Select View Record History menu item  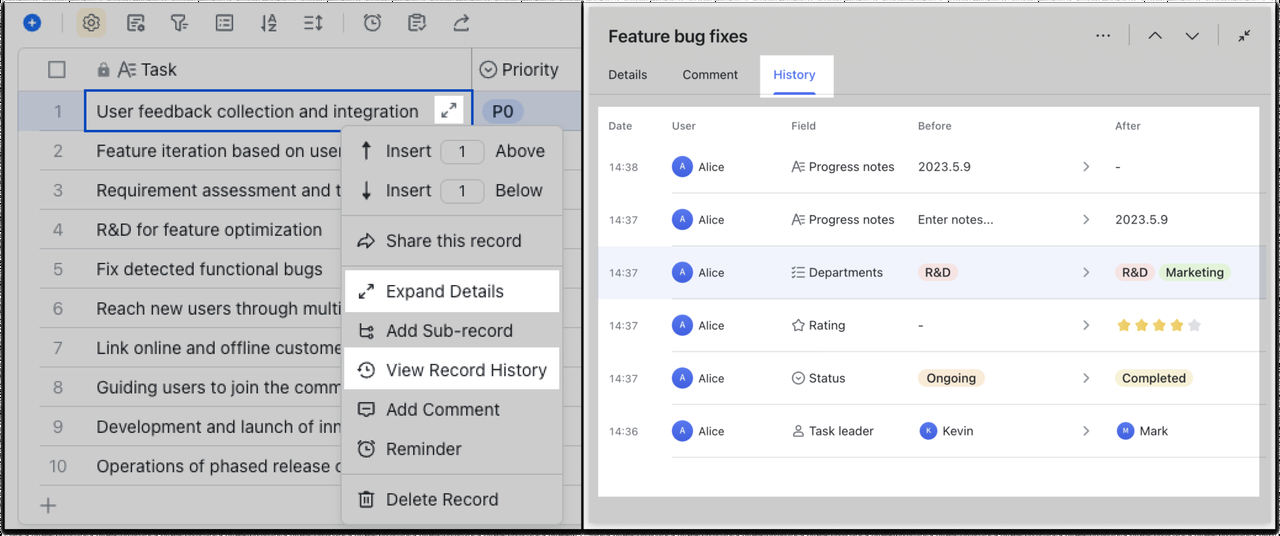tap(451, 370)
